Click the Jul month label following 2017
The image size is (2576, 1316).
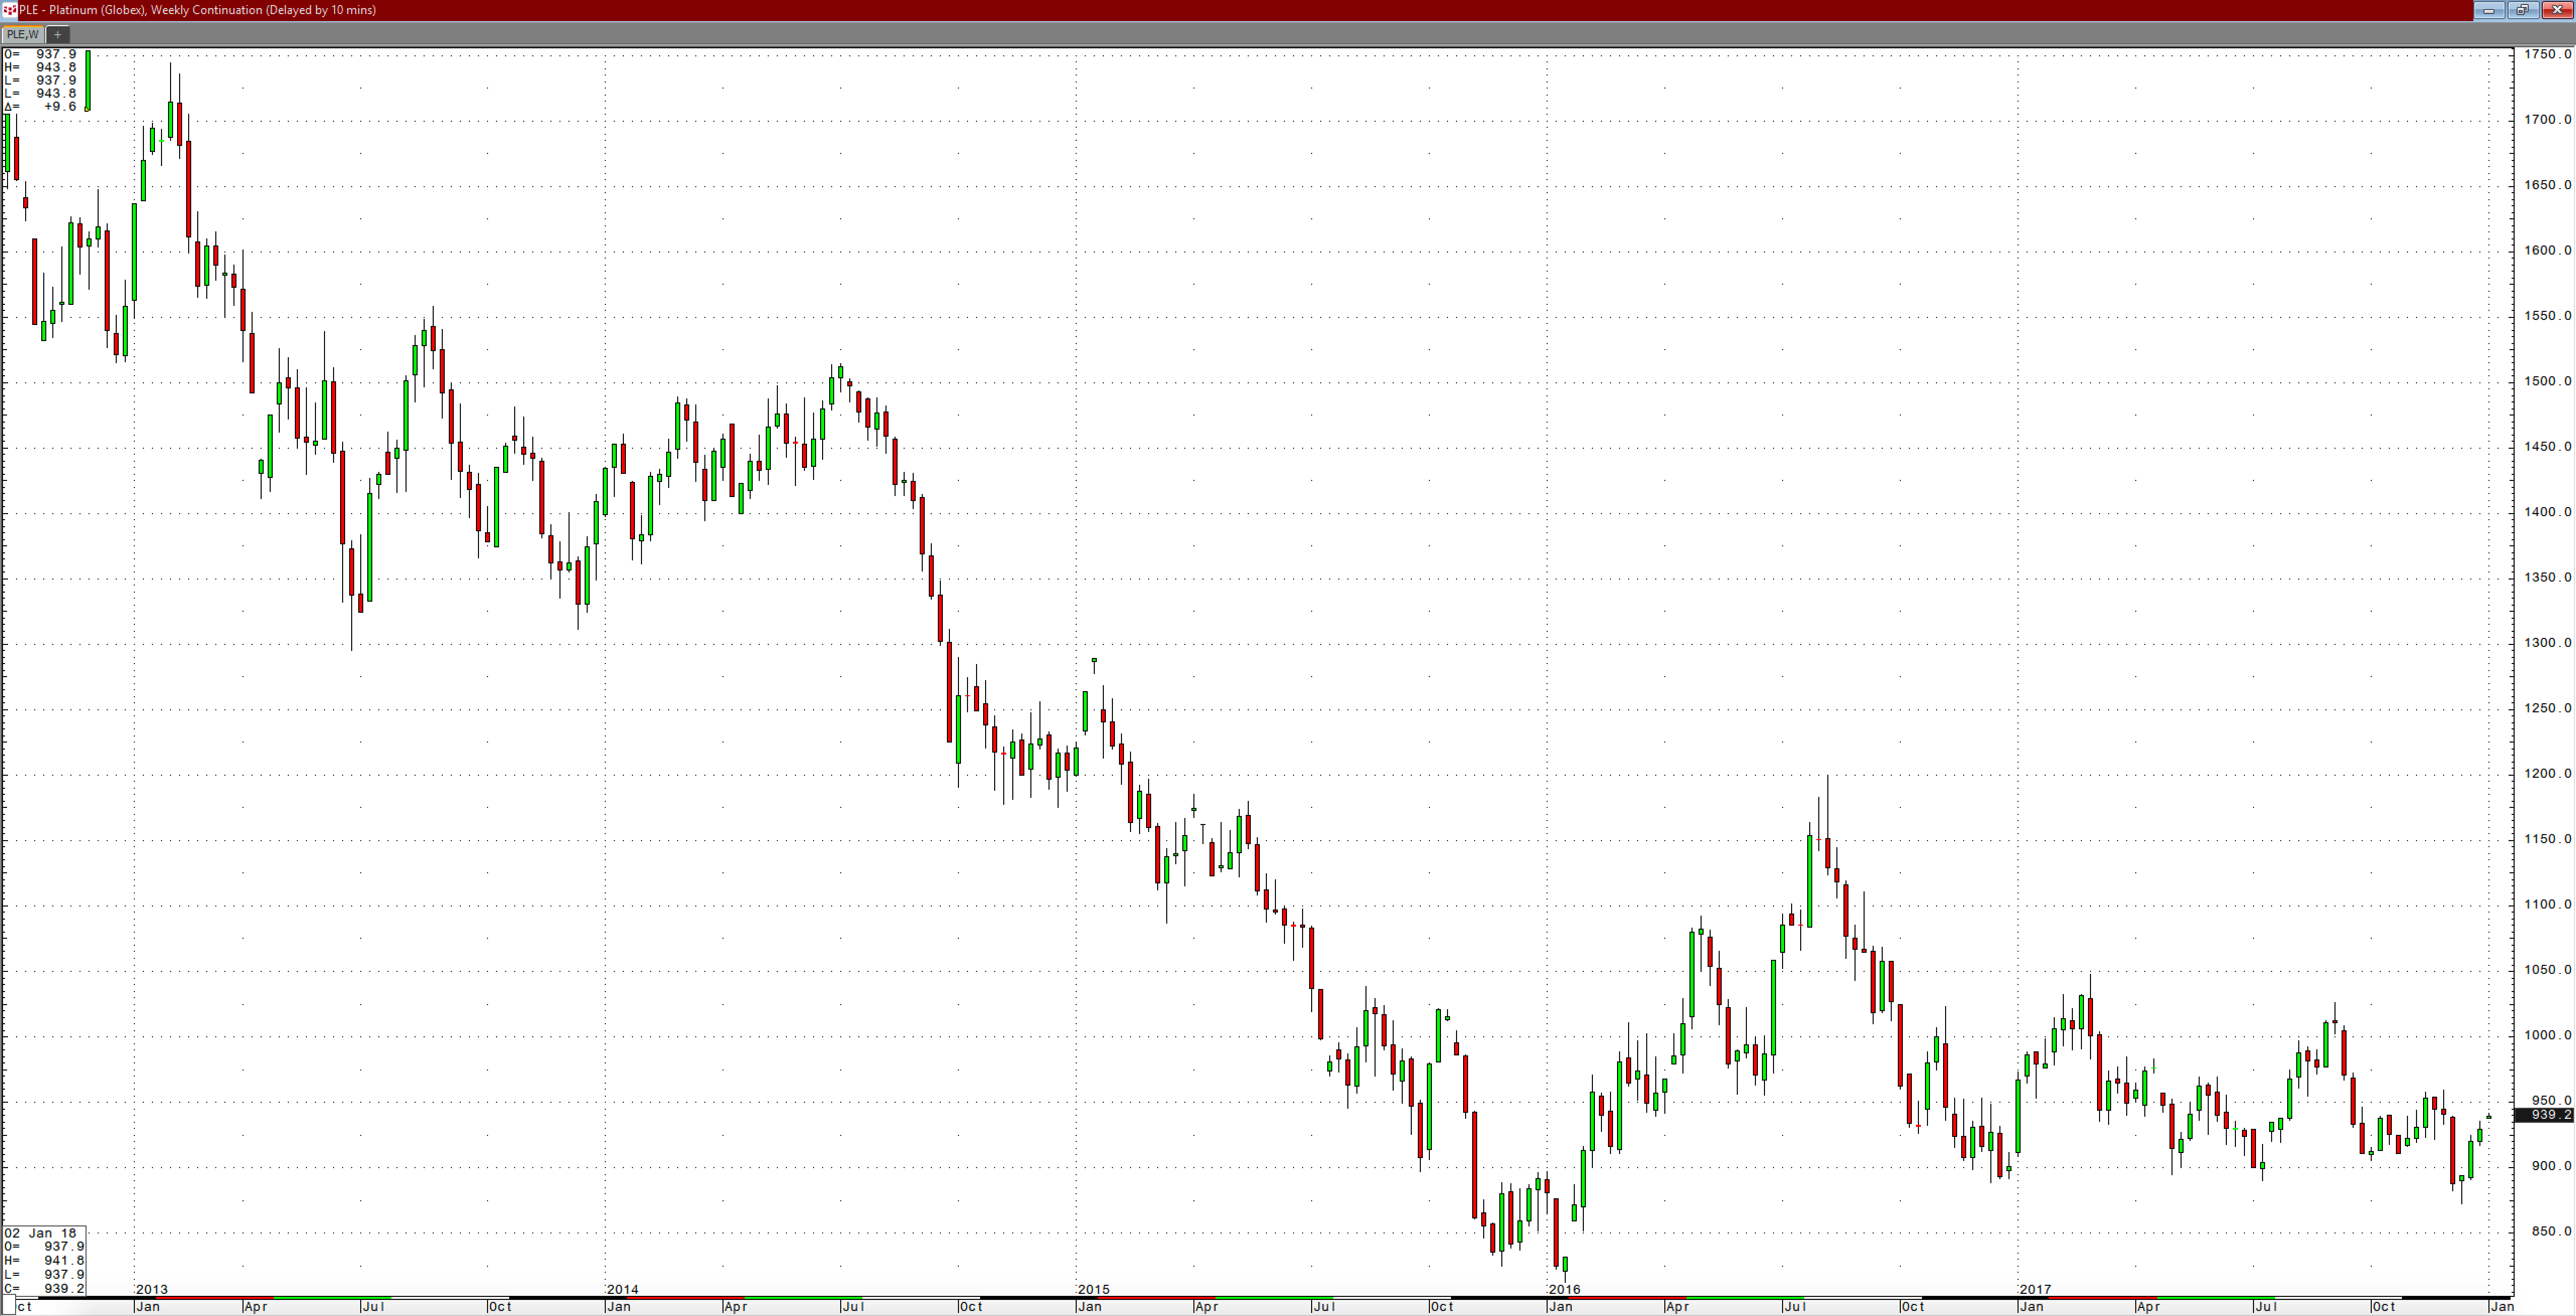click(2265, 1306)
